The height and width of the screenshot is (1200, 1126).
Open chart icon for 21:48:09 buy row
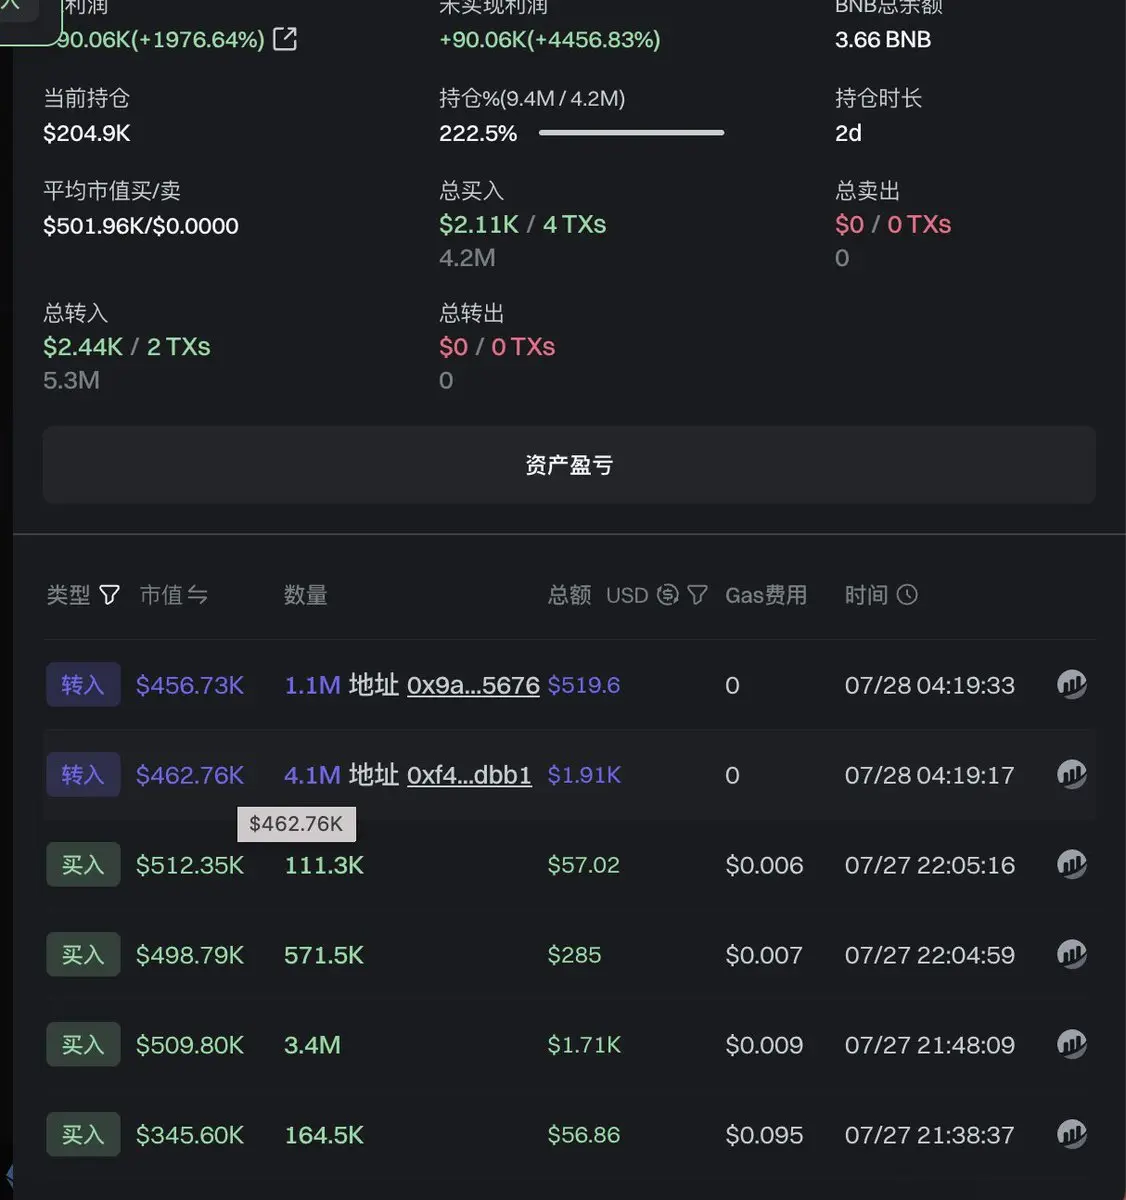(x=1072, y=1045)
